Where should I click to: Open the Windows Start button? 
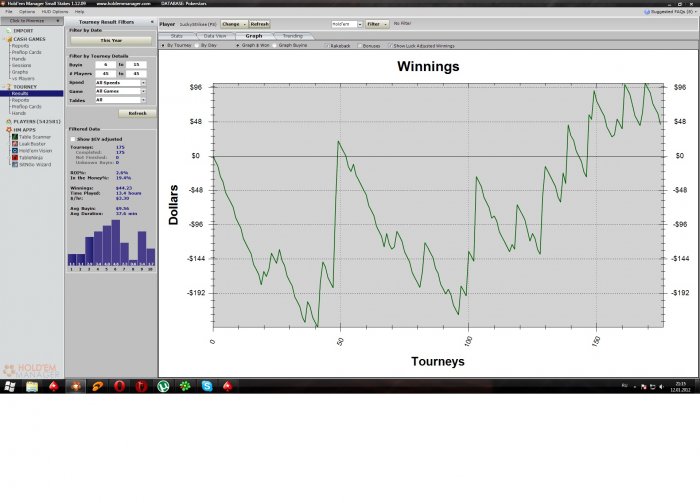[10, 386]
